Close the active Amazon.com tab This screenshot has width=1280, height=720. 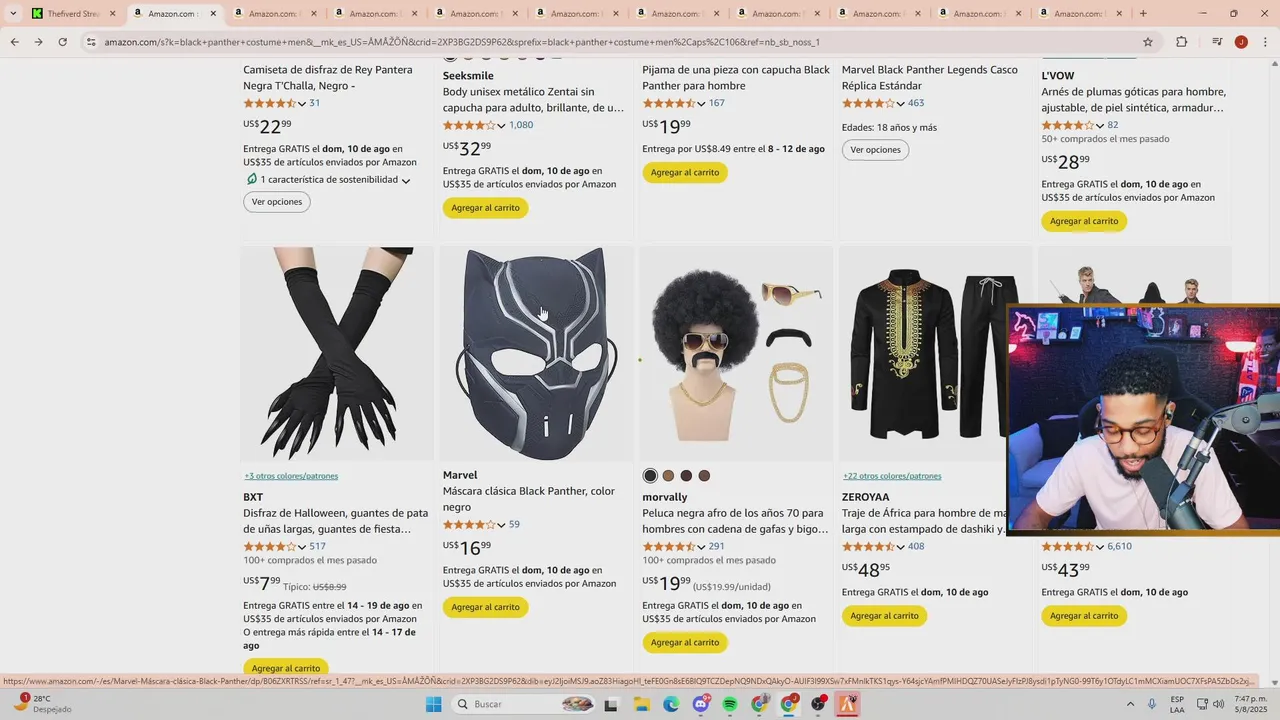(213, 13)
